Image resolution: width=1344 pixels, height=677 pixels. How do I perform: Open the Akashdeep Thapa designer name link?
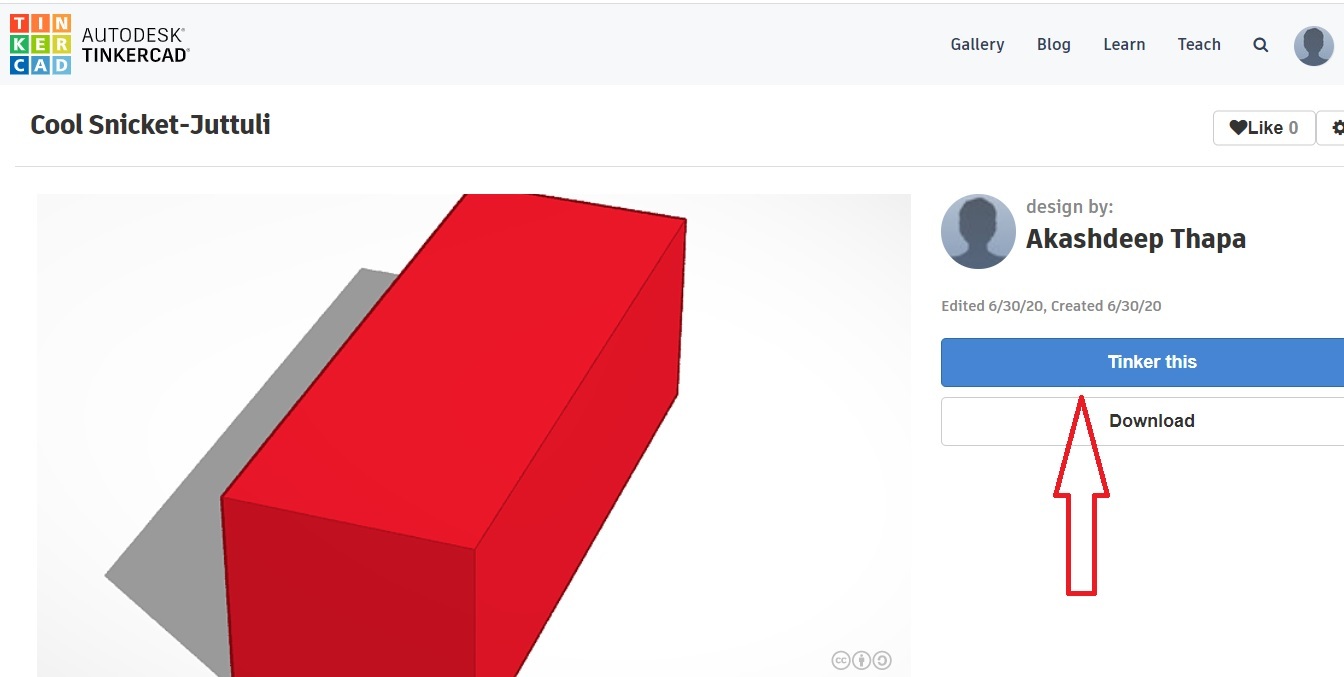(x=1136, y=239)
